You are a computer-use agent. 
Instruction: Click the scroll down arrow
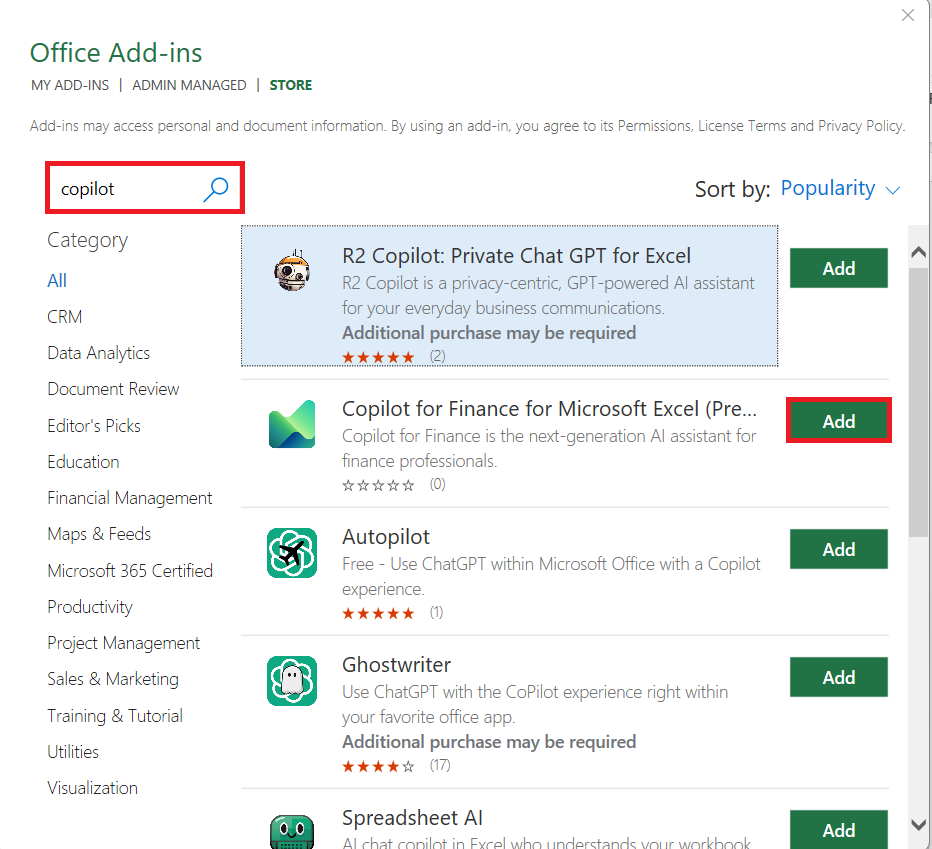tap(918, 825)
